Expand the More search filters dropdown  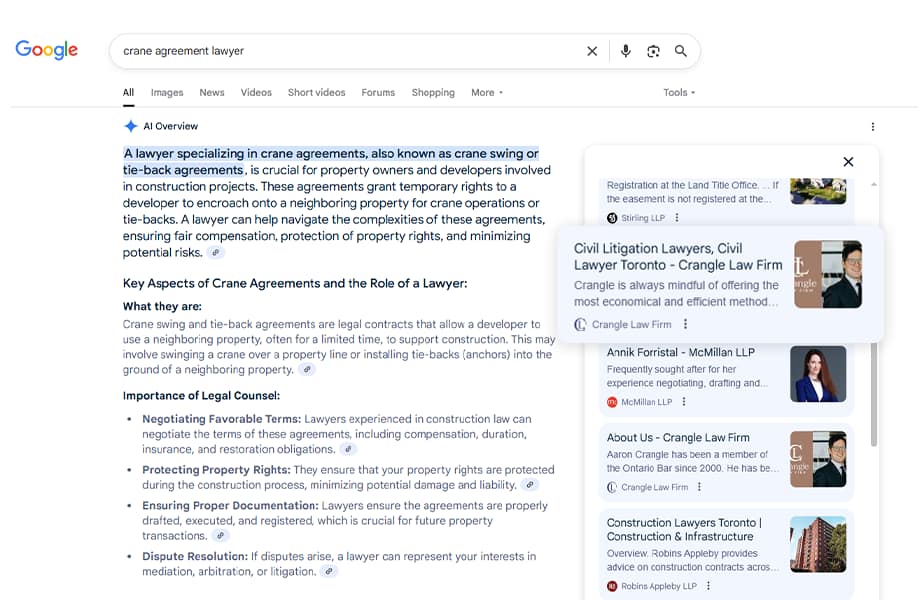tap(487, 93)
